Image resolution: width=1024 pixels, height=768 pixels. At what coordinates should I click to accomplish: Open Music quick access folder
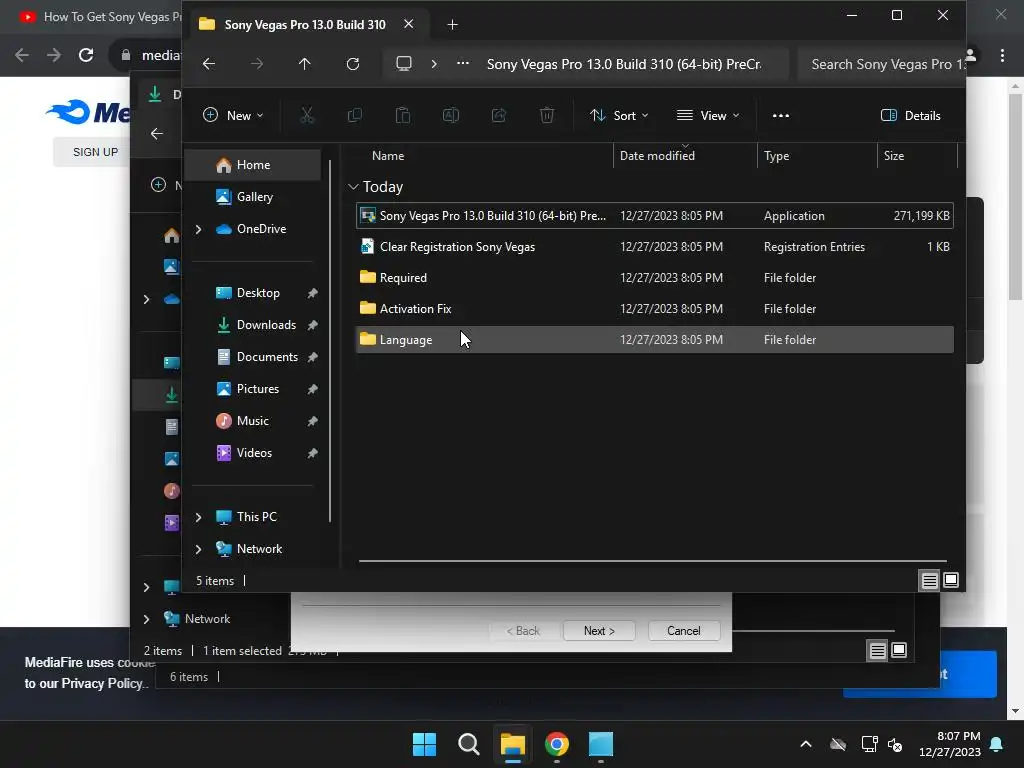point(253,421)
